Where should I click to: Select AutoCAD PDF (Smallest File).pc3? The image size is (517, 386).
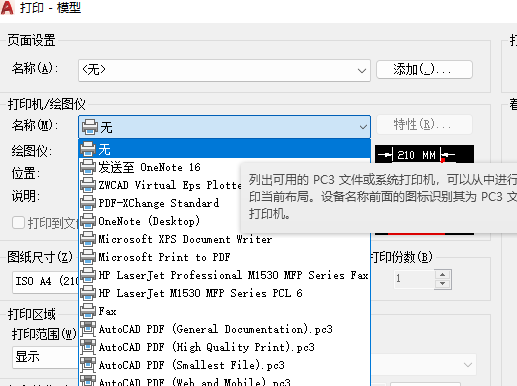(x=224, y=365)
